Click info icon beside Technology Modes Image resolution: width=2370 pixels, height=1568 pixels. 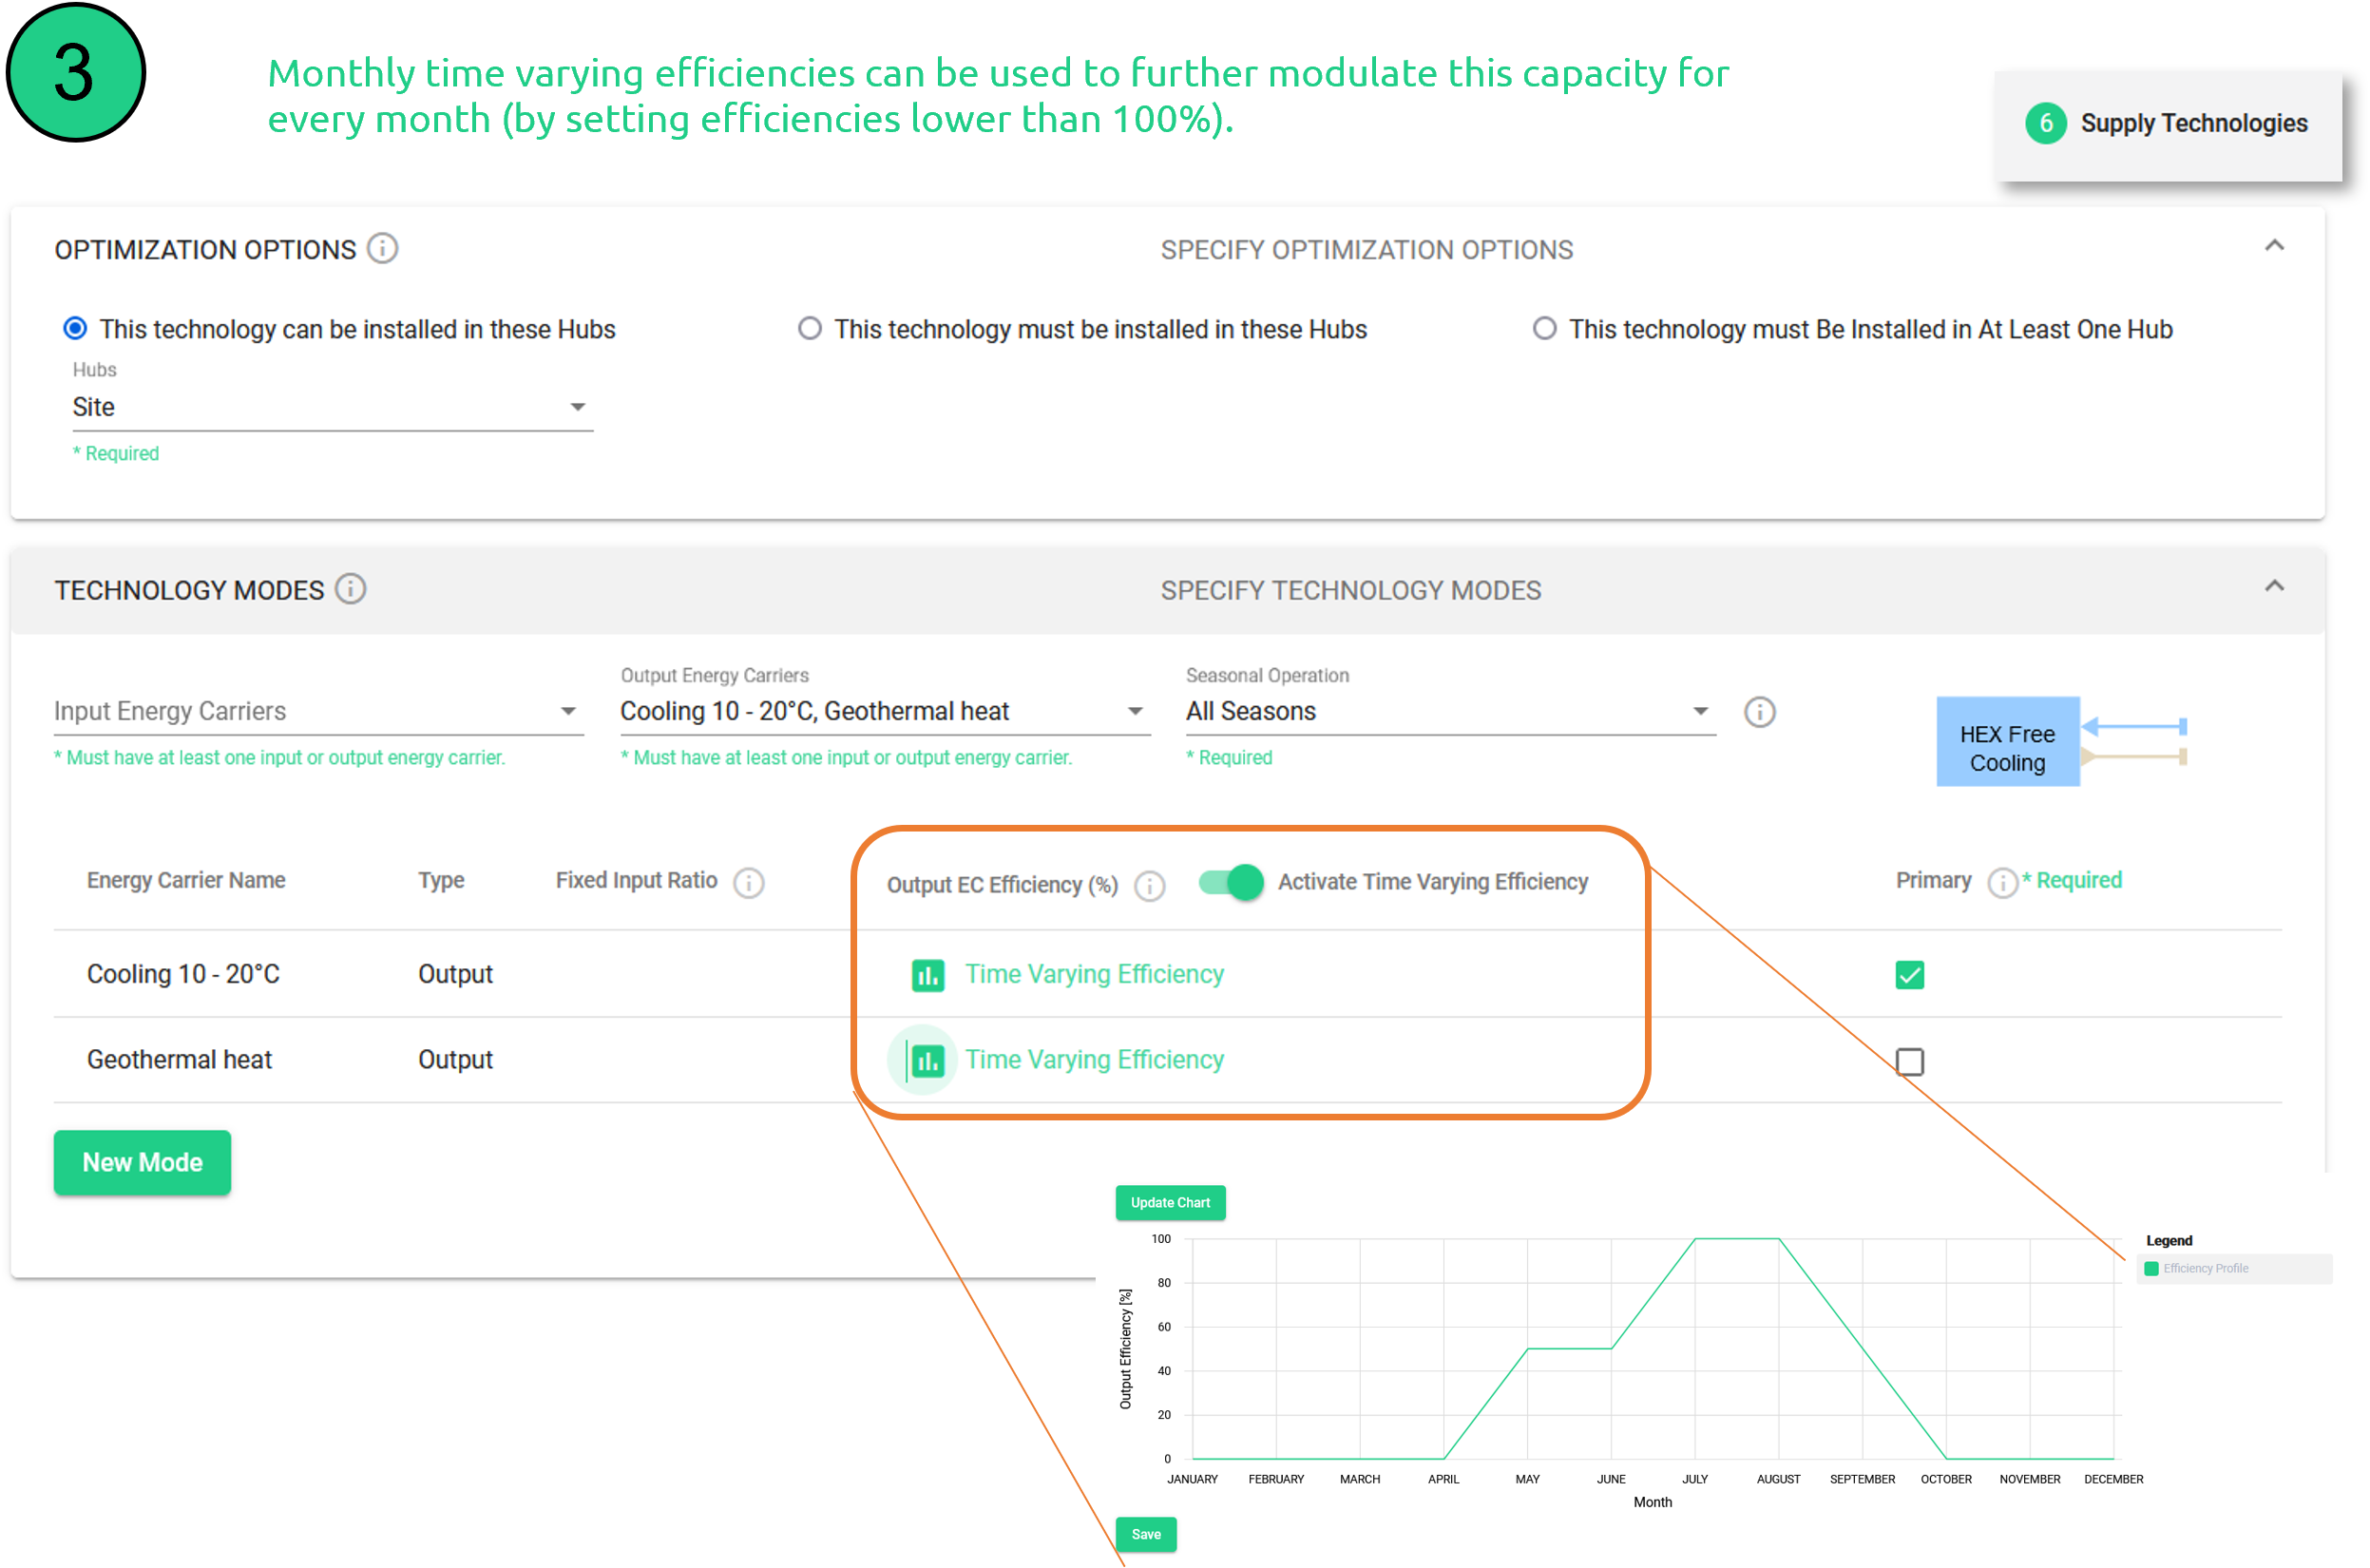click(350, 589)
